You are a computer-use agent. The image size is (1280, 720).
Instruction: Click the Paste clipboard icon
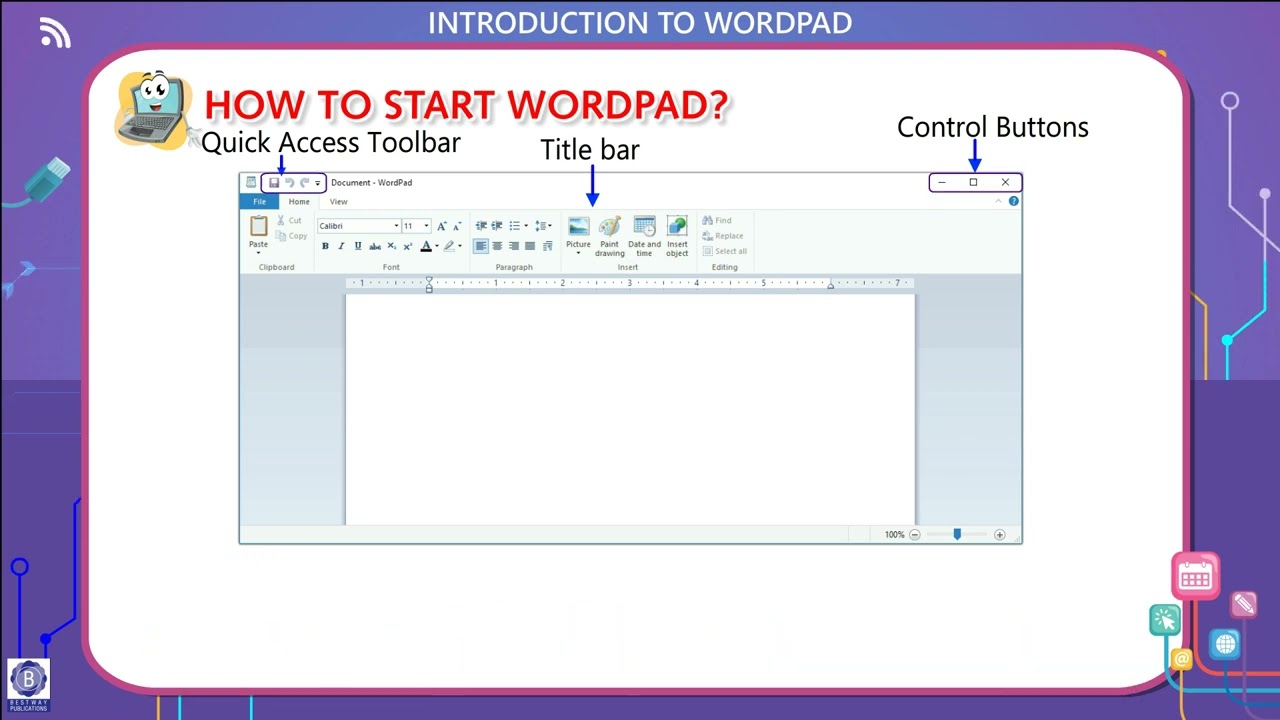point(259,226)
